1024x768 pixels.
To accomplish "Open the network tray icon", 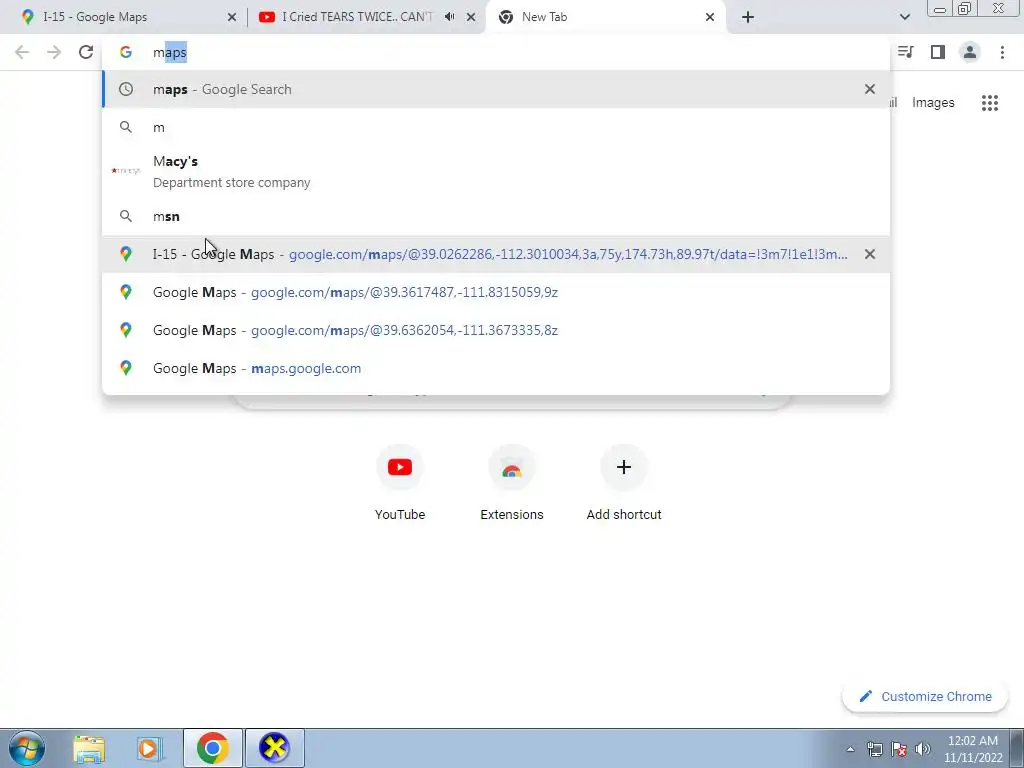I will click(x=874, y=749).
